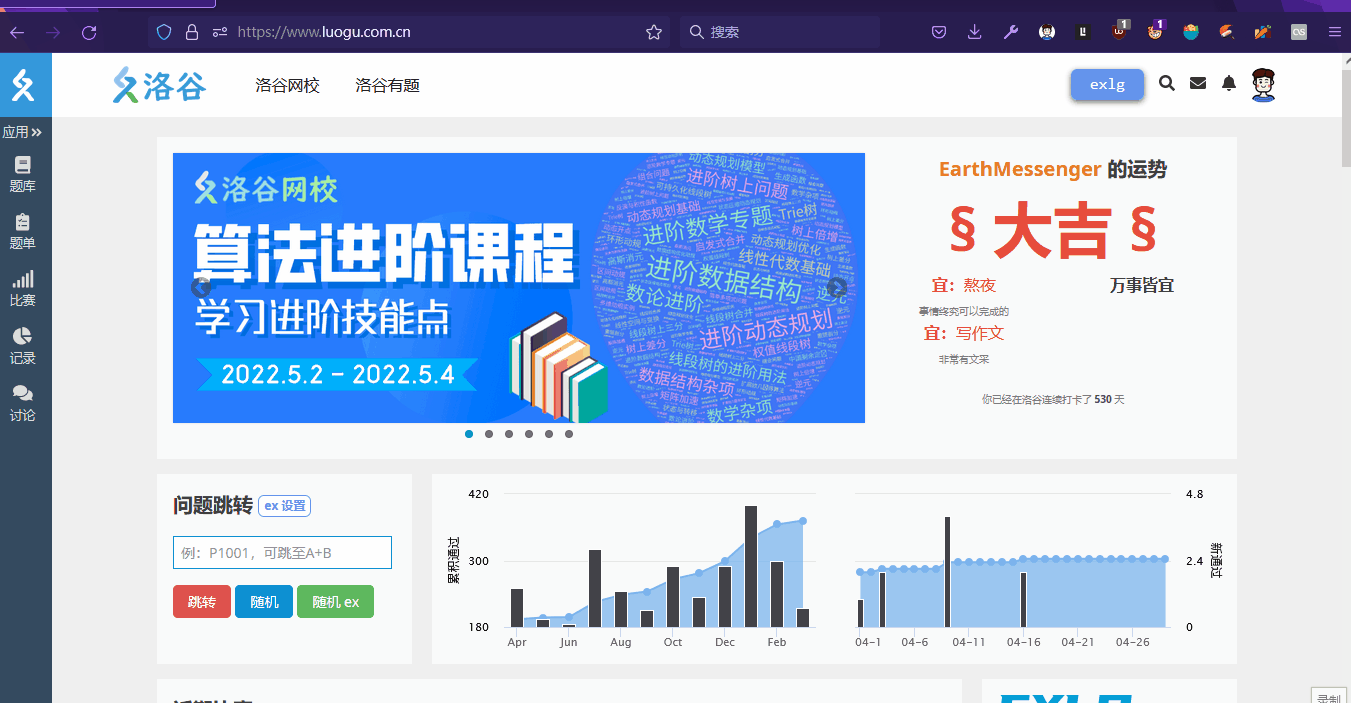This screenshot has width=1351, height=703.
Task: Select 洛谷网校 in the navigation bar
Action: coord(287,85)
